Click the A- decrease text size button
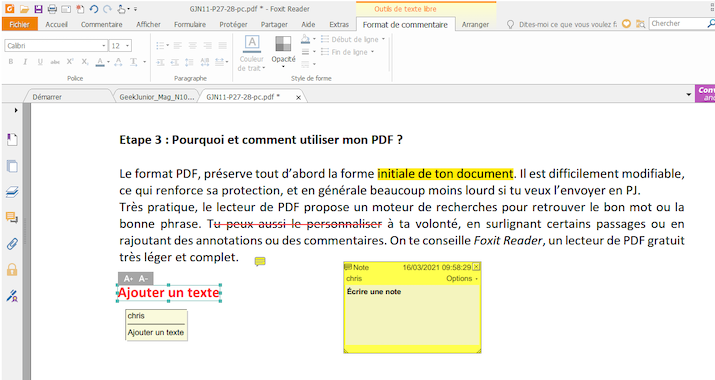715x380 pixels. (x=144, y=278)
